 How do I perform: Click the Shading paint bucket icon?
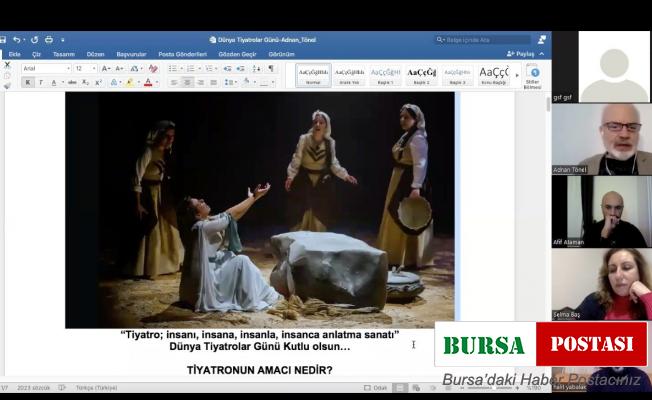246,82
